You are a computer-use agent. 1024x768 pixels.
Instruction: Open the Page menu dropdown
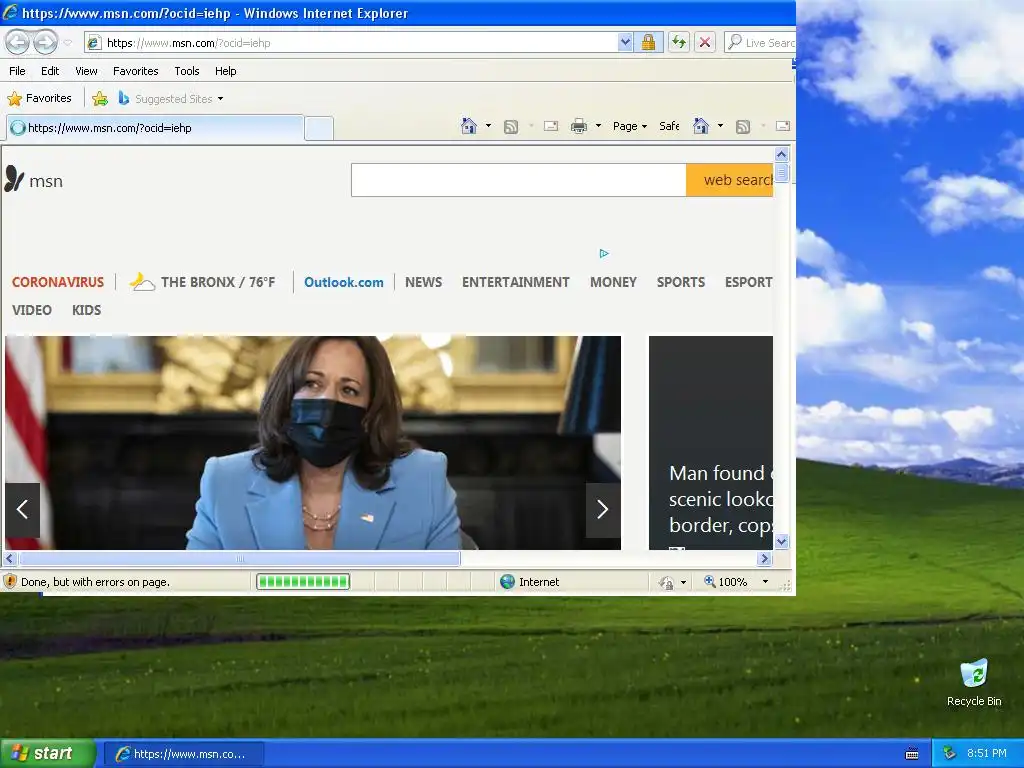click(630, 126)
